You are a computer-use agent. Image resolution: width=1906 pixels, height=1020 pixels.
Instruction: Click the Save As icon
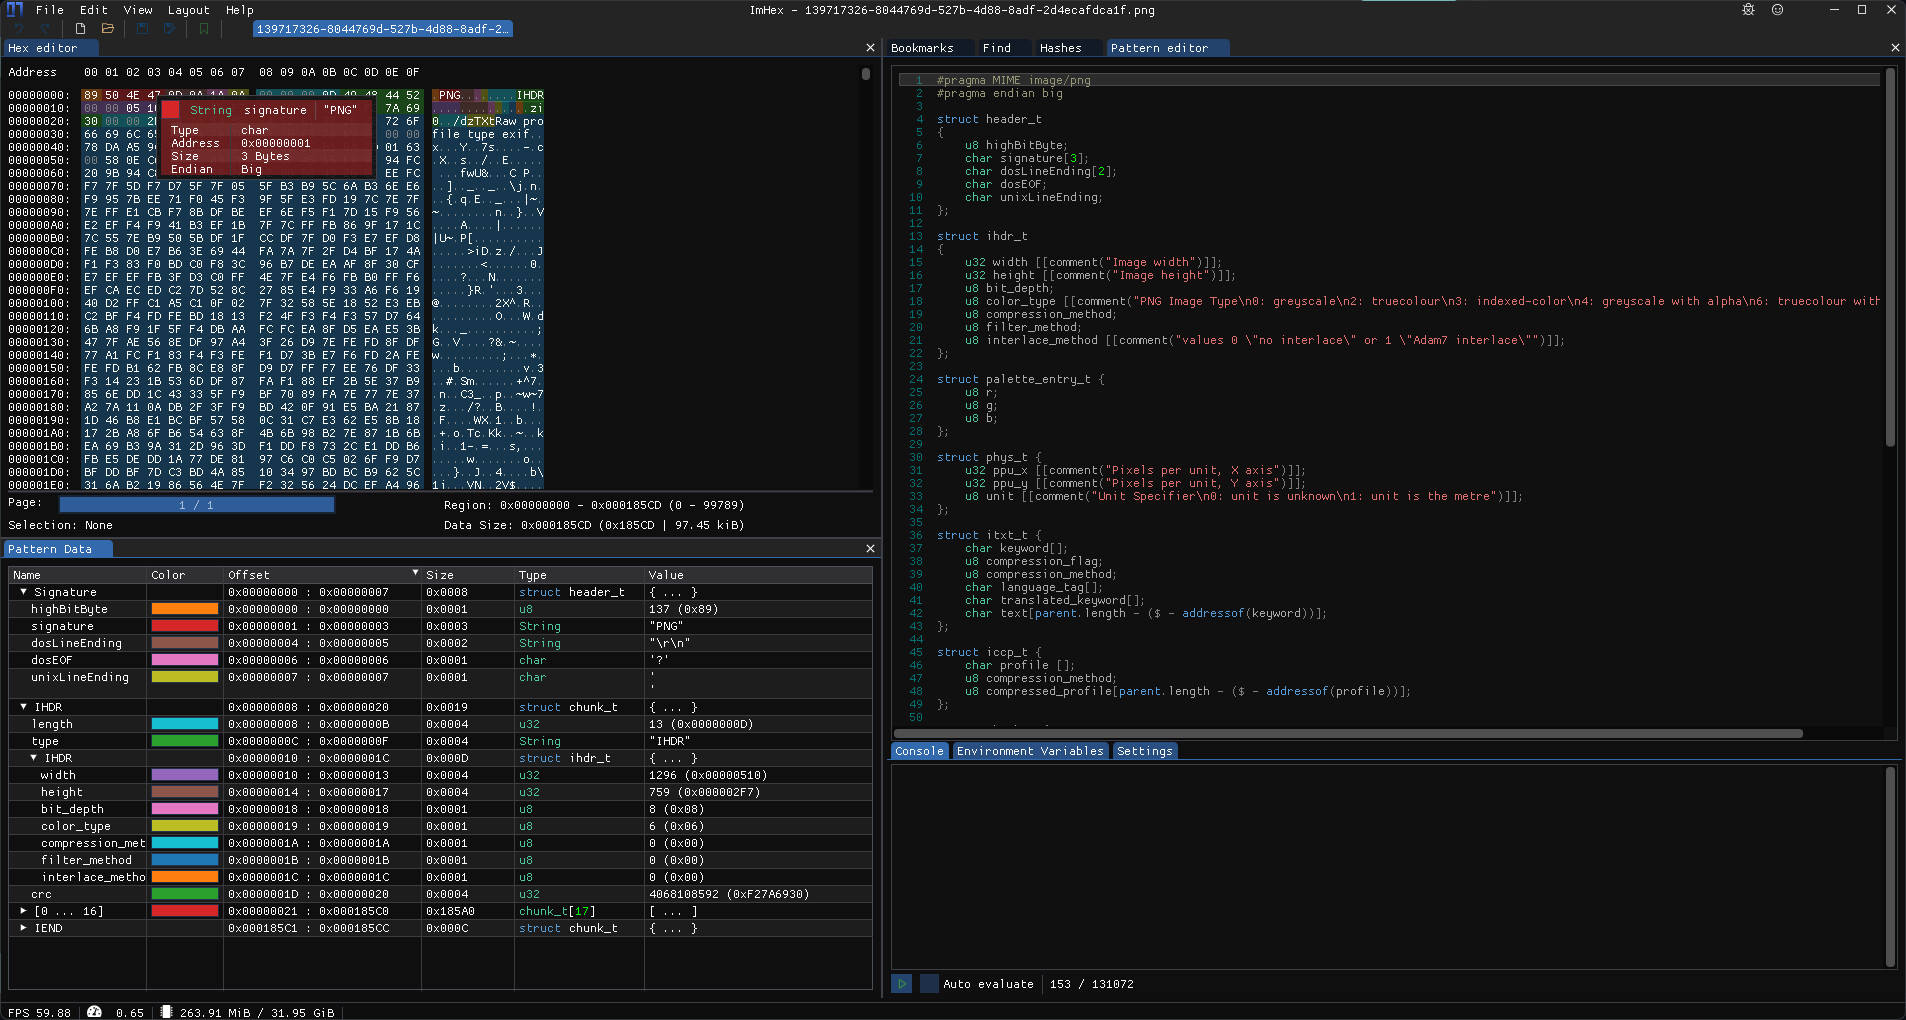tap(170, 29)
